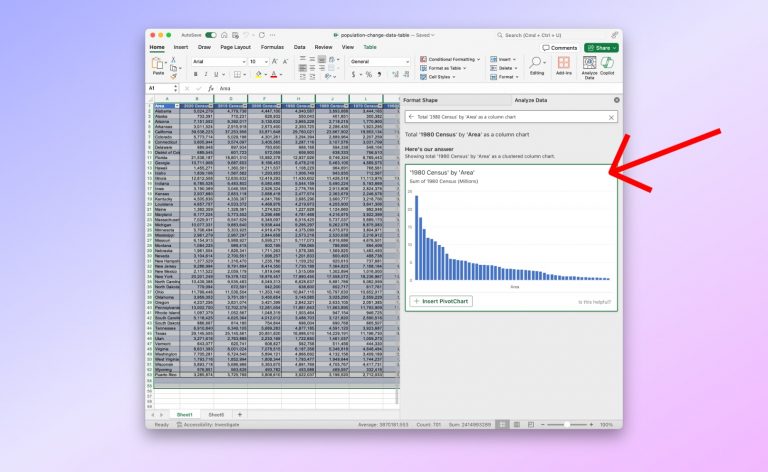Viewport: 768px width, 472px height.
Task: Open the Analyze Data tool in ribbon
Action: pos(589,66)
